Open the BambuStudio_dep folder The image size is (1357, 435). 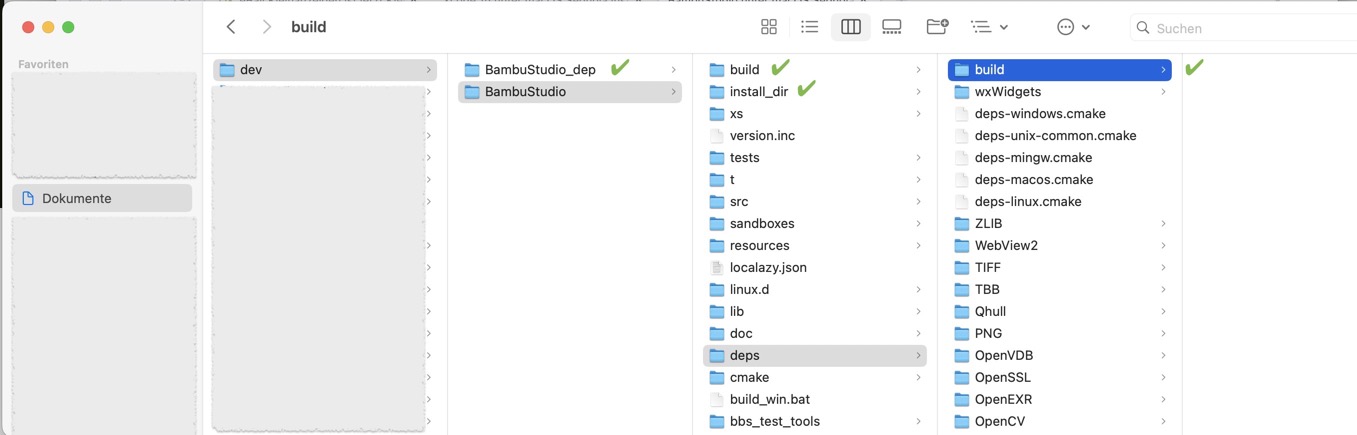[x=570, y=70]
